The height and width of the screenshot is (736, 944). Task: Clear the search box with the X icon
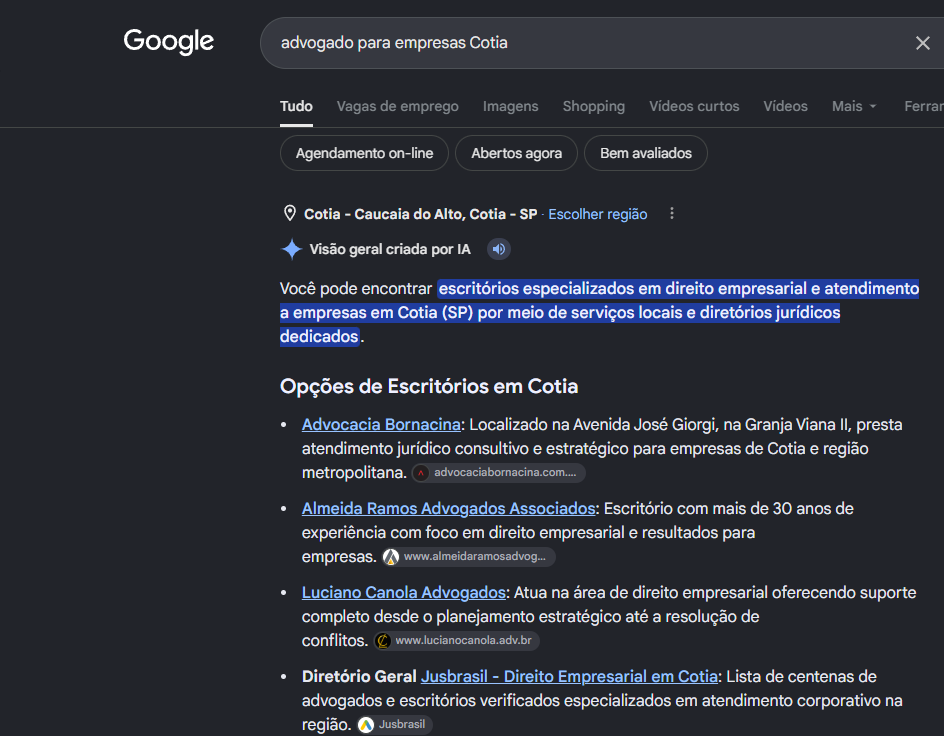coord(922,43)
